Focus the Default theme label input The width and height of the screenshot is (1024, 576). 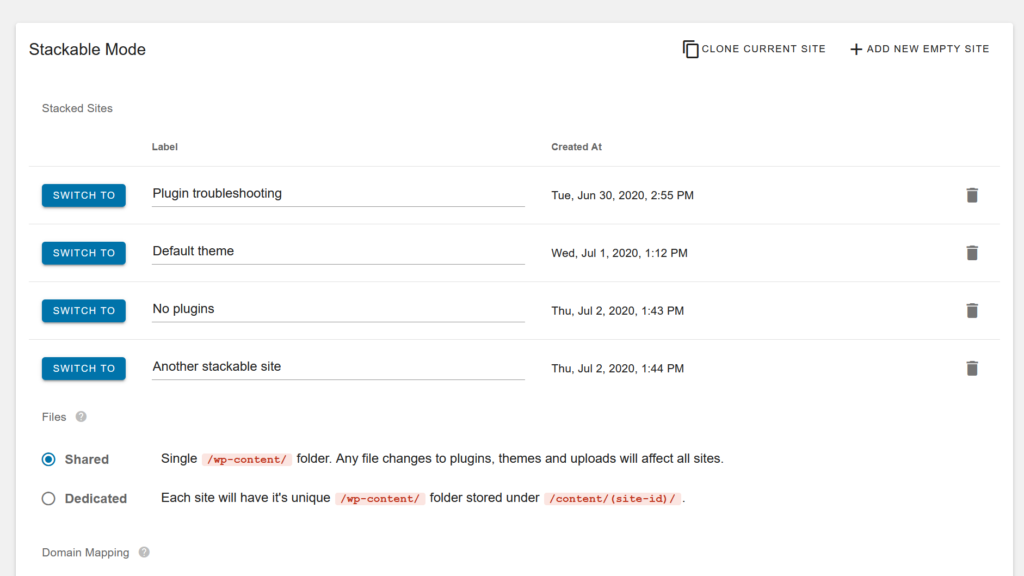tap(338, 251)
